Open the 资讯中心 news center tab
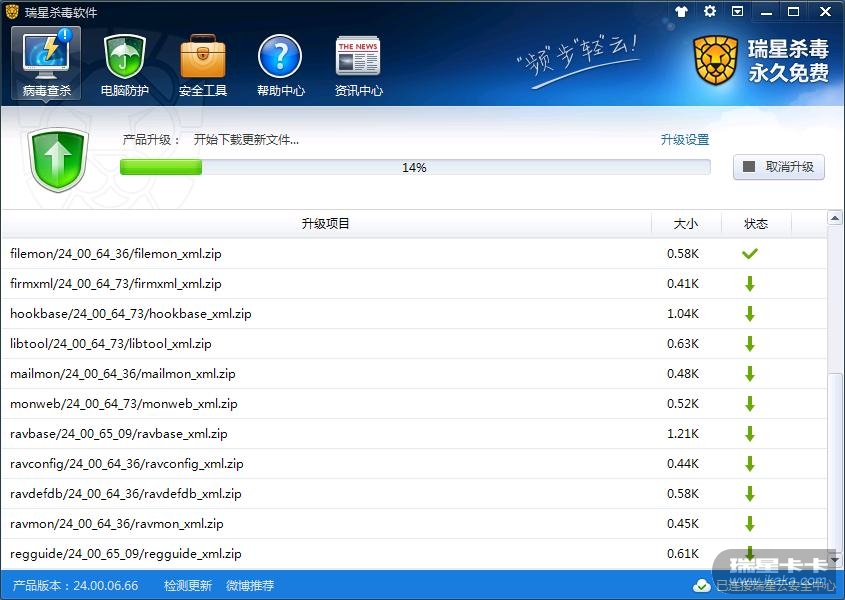Image resolution: width=845 pixels, height=600 pixels. (358, 64)
